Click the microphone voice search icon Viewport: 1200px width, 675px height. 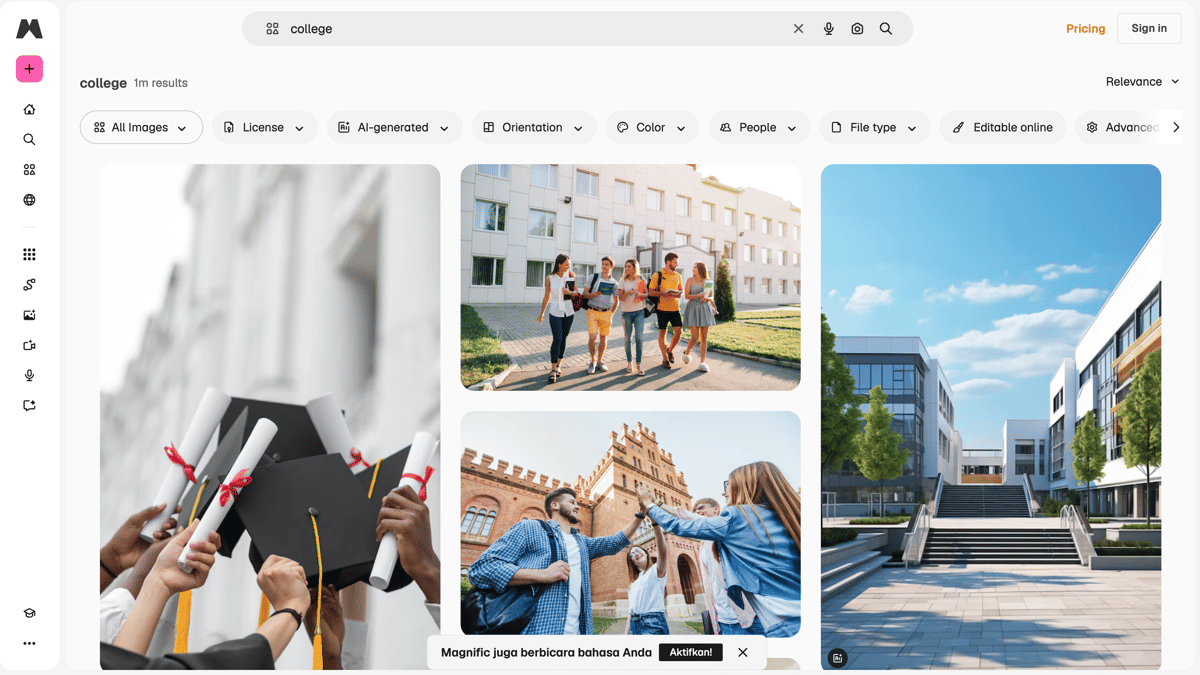(828, 29)
